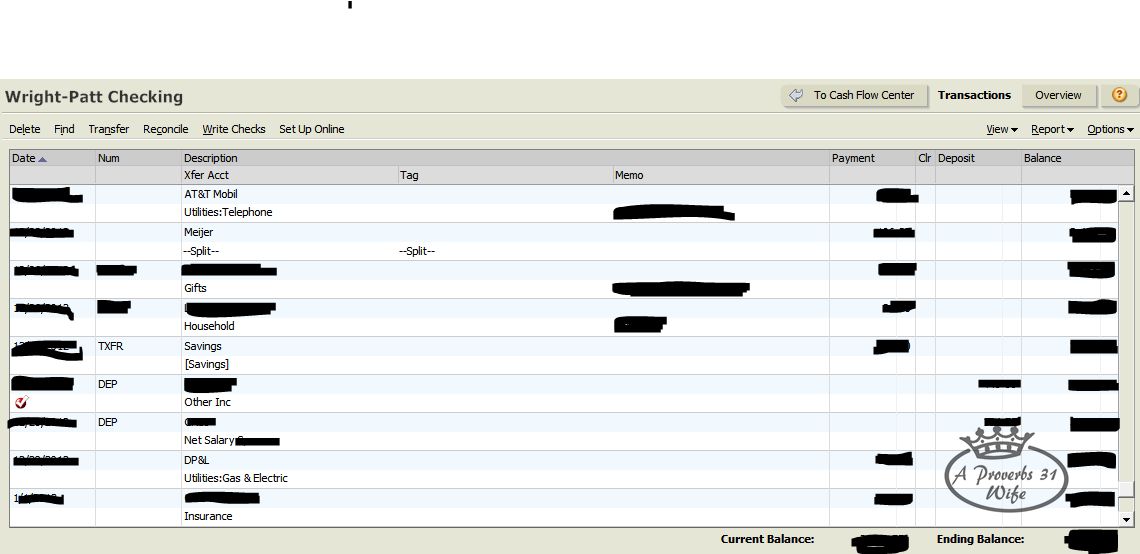
Task: Select the DP&L transaction
Action: (196, 460)
